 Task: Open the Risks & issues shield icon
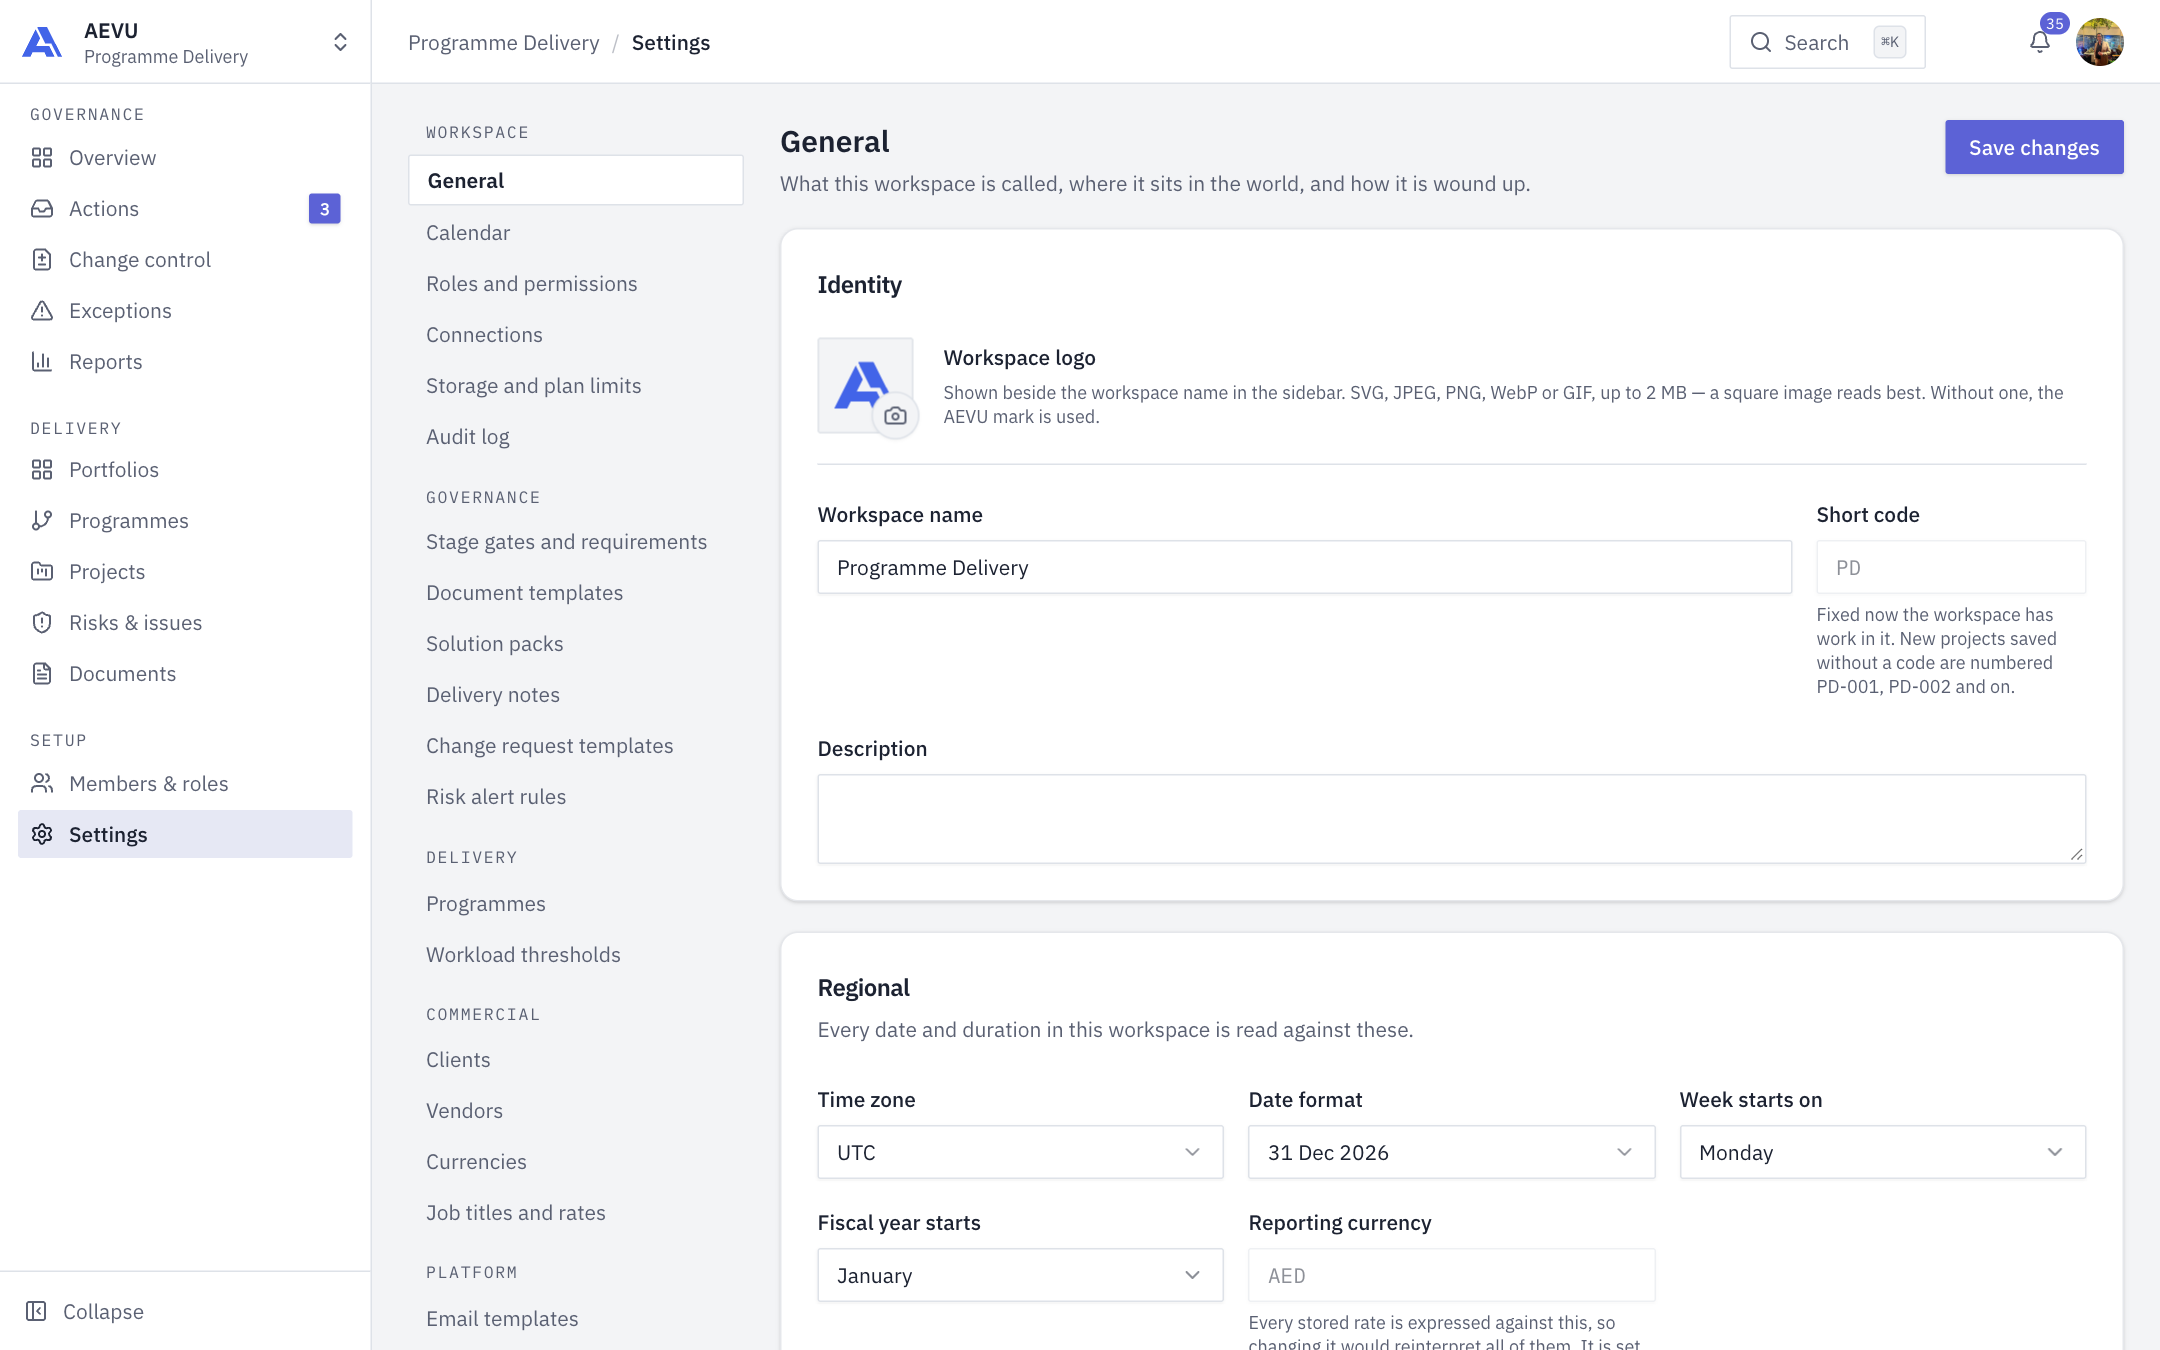42,623
